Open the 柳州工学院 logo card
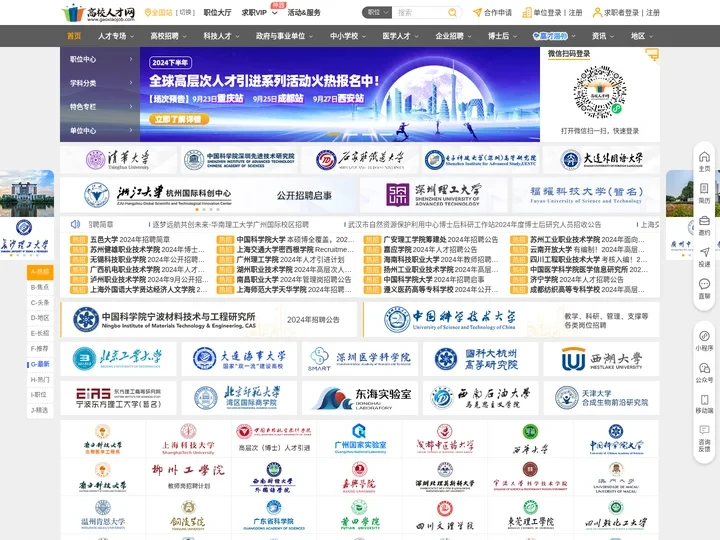720x540 pixels. tap(188, 476)
